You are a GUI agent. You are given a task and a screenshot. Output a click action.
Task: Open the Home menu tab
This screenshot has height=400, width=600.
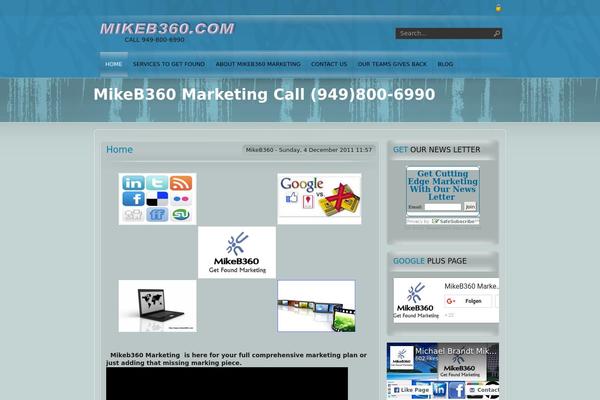click(114, 64)
